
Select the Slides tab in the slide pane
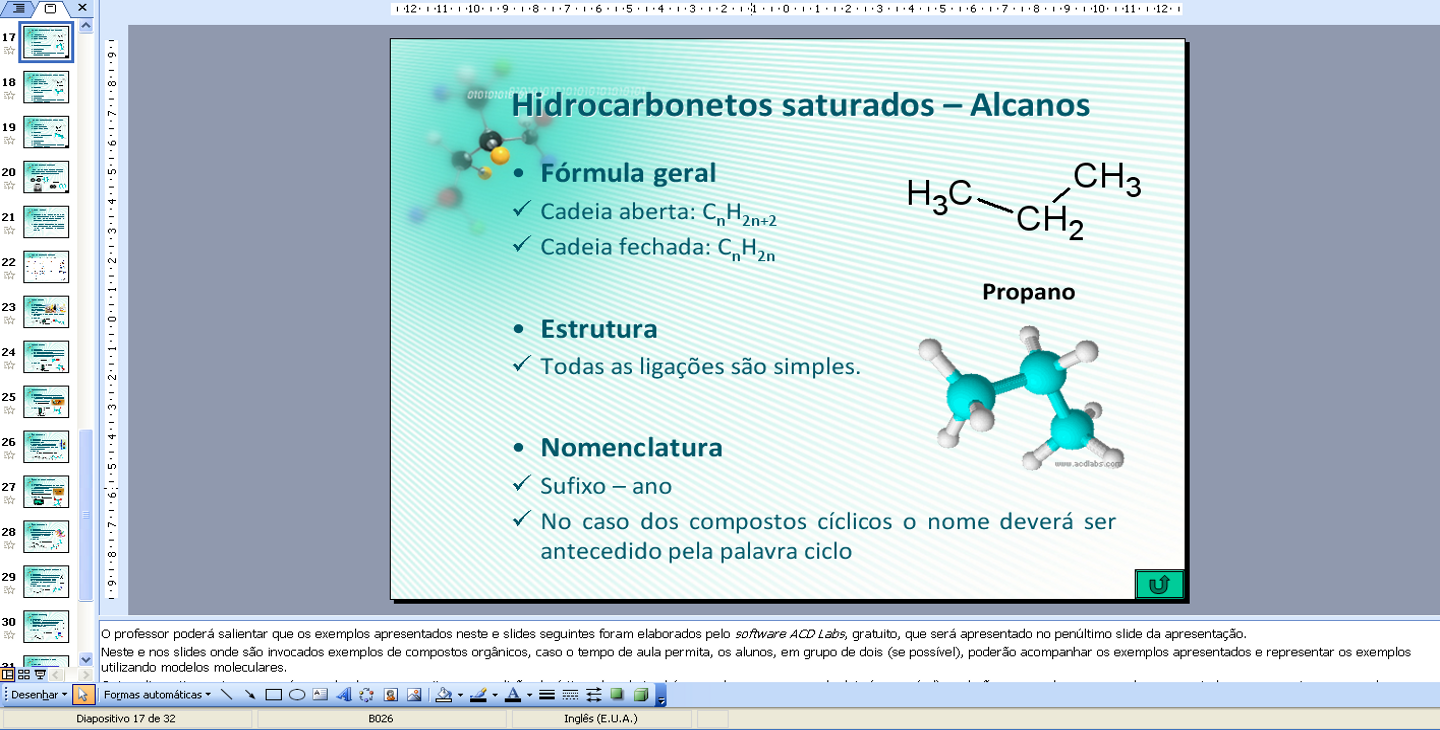click(51, 8)
